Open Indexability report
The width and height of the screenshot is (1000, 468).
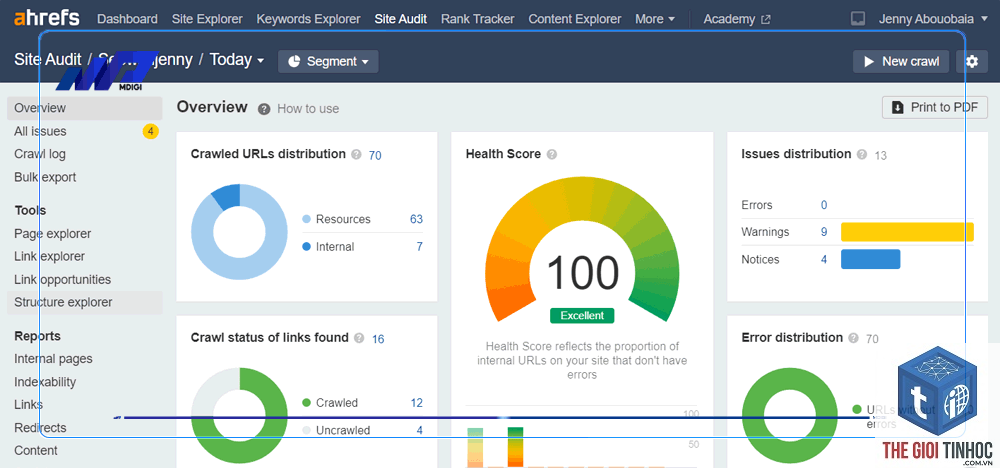(45, 382)
